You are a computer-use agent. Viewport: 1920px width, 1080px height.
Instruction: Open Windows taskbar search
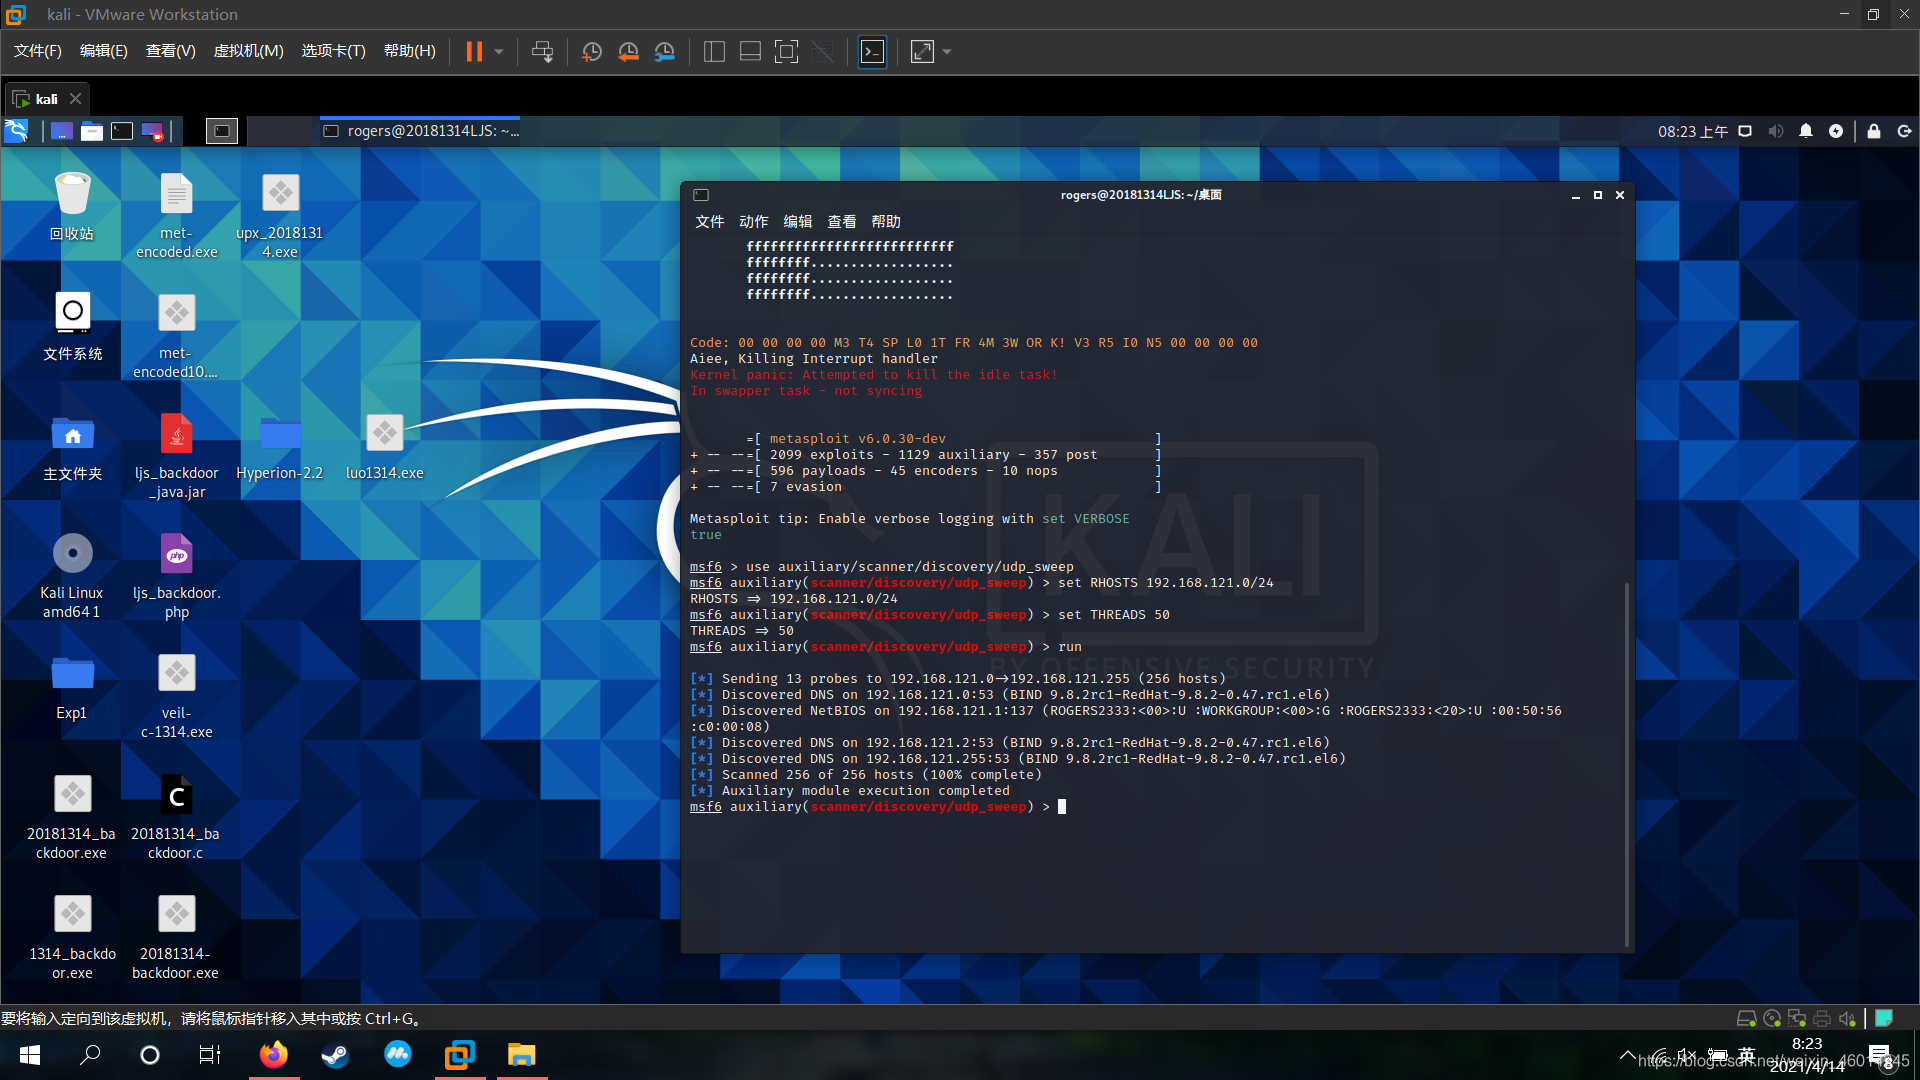tap(90, 1055)
